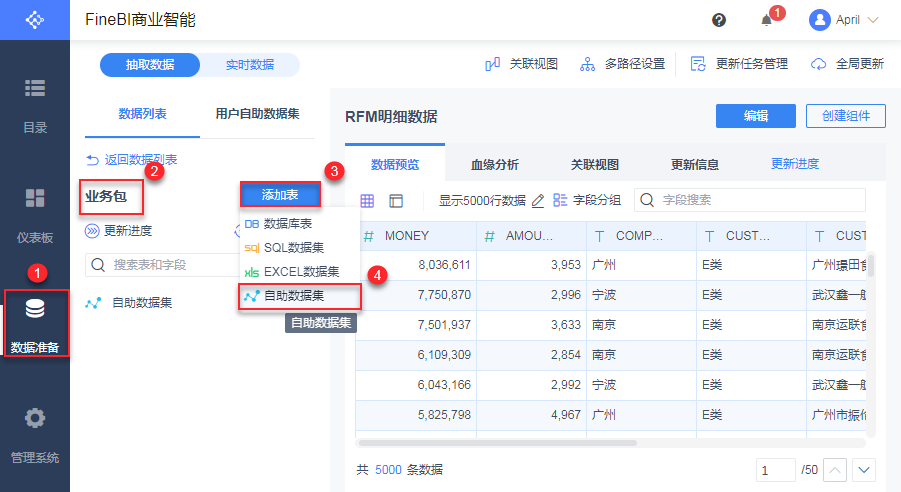Go to 目录 in the sidebar
Screen dimensions: 901x492
35,104
